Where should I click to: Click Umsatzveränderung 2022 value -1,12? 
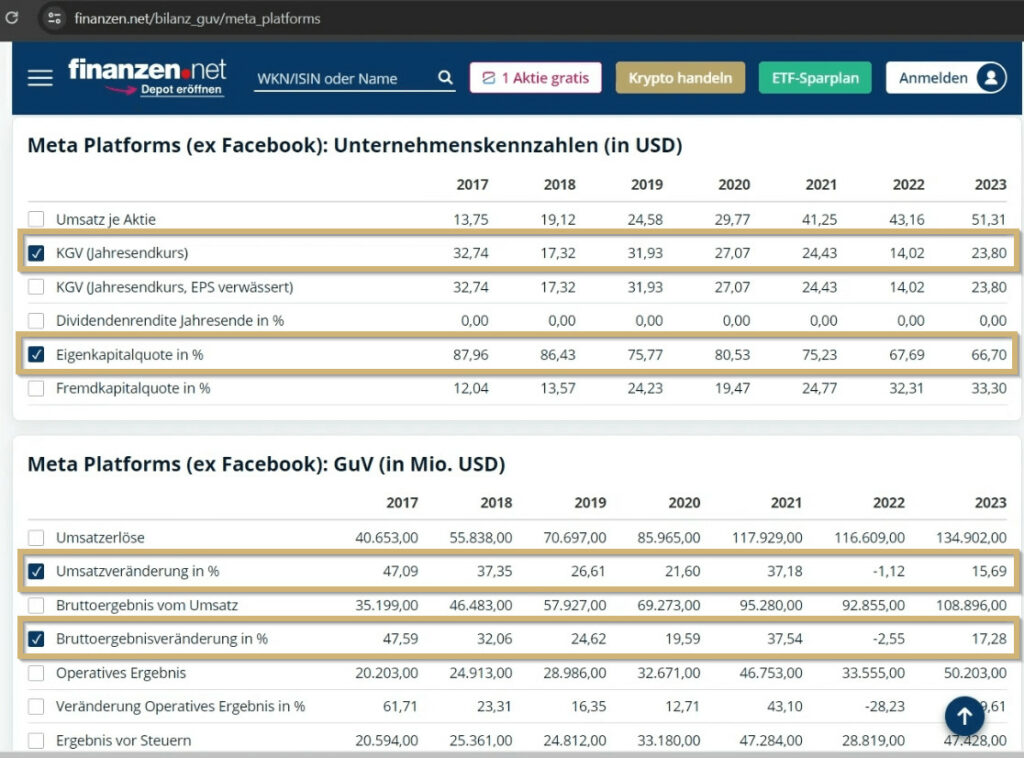[888, 571]
